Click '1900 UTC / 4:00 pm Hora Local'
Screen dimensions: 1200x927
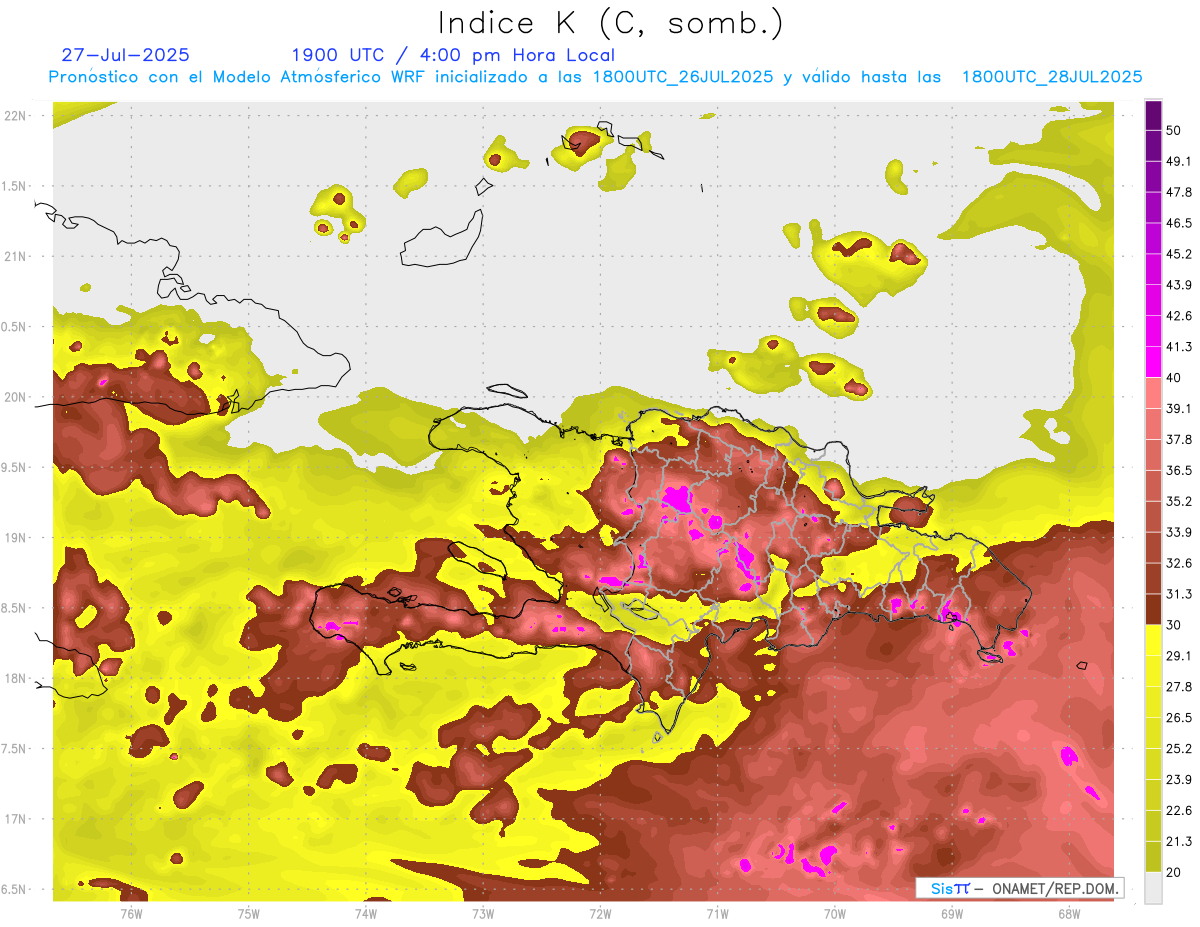(453, 55)
